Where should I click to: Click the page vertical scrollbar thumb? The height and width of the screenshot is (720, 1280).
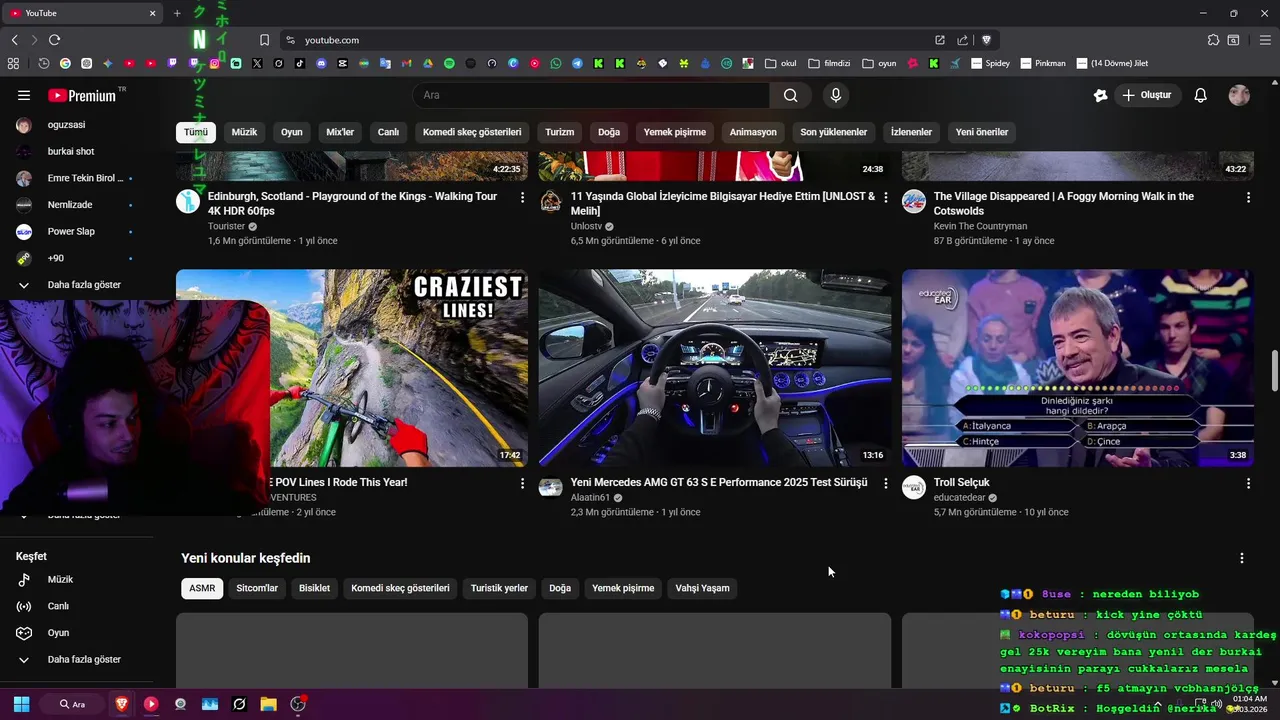1275,372
